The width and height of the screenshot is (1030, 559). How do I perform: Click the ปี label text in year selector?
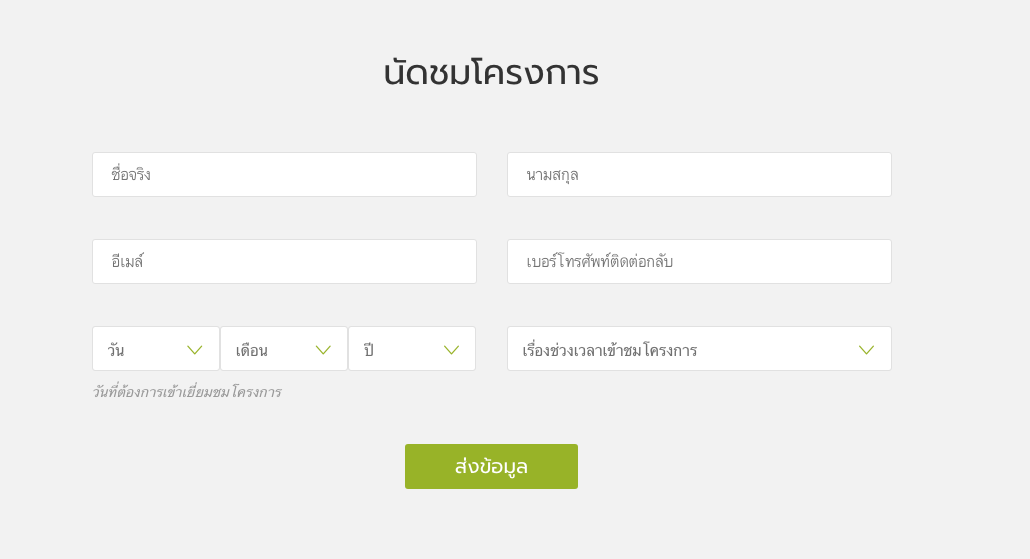point(369,349)
